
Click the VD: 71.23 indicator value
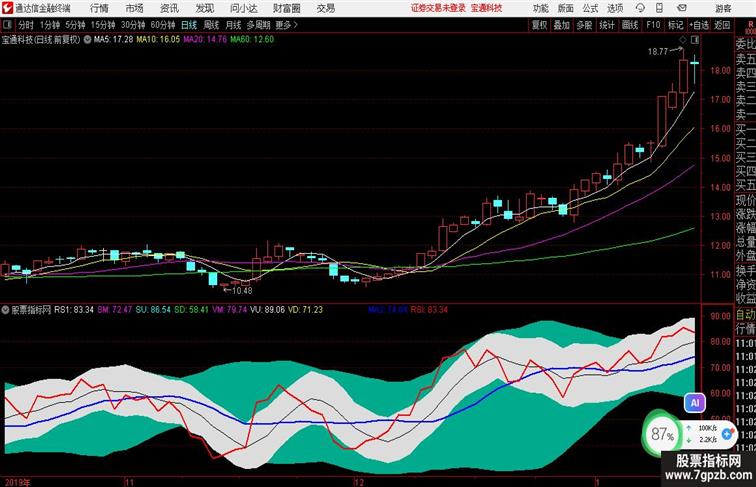coord(305,310)
